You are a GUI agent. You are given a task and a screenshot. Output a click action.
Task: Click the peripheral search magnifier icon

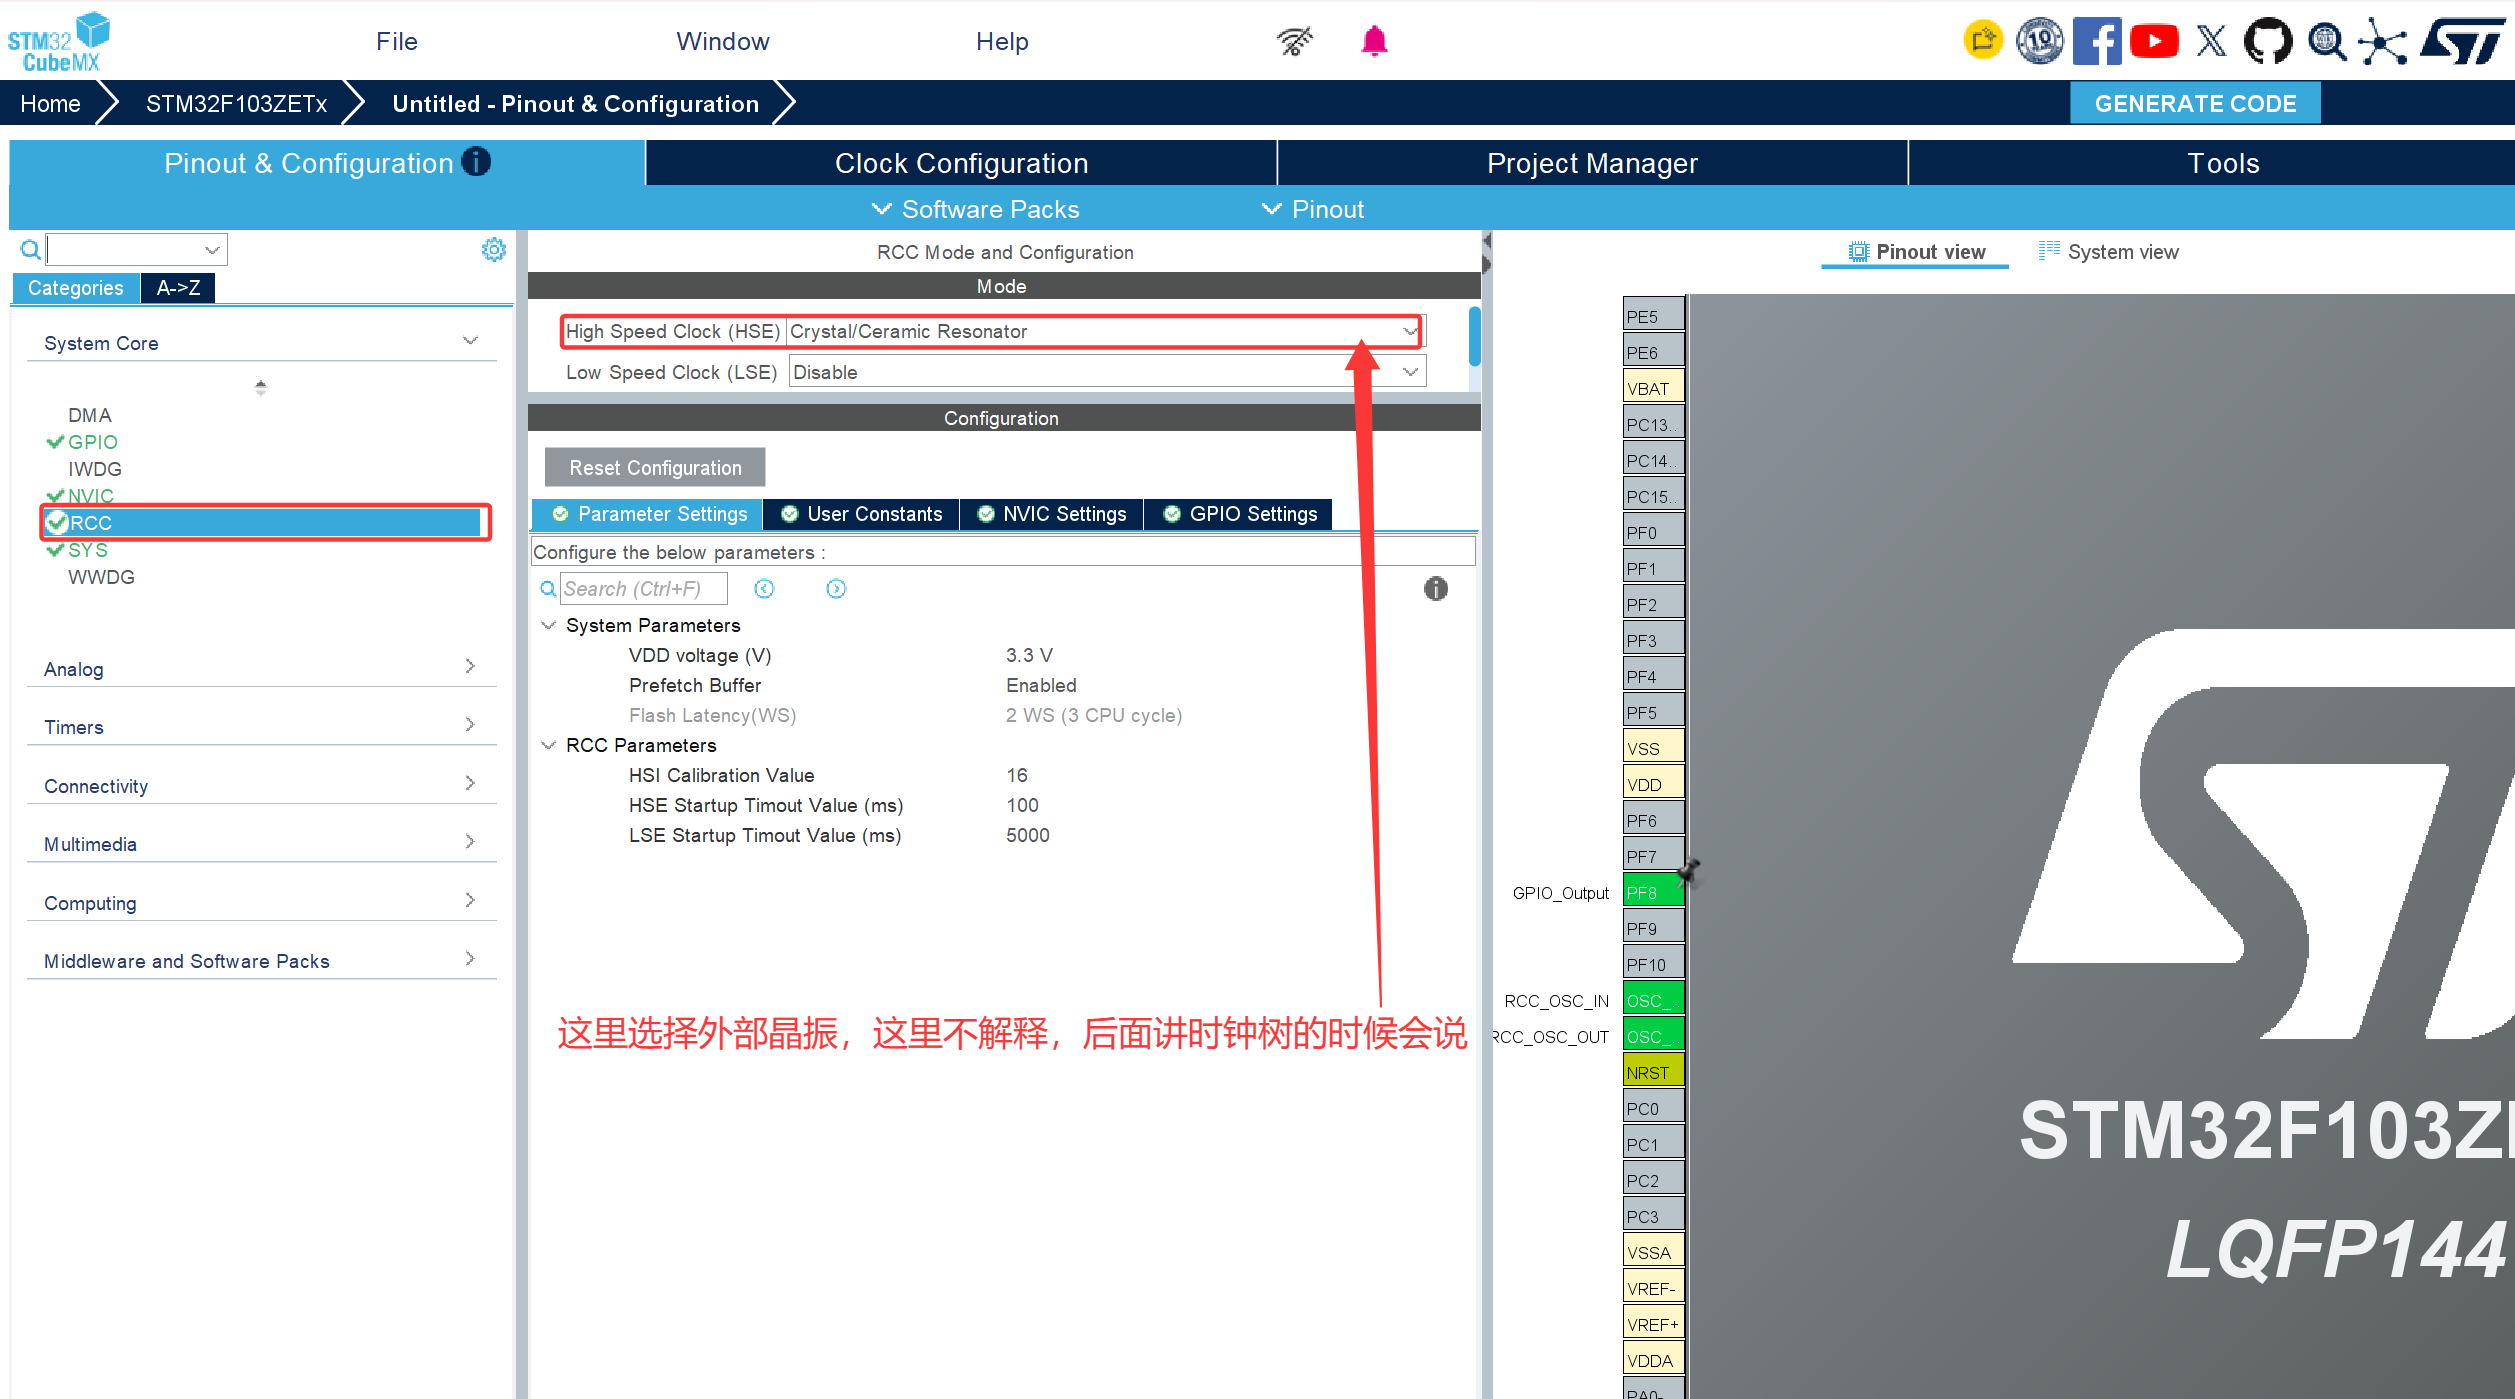tap(31, 249)
